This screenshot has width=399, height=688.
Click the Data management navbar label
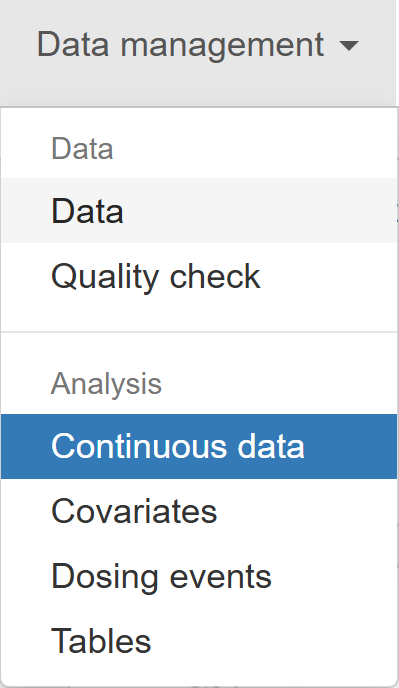(x=180, y=45)
